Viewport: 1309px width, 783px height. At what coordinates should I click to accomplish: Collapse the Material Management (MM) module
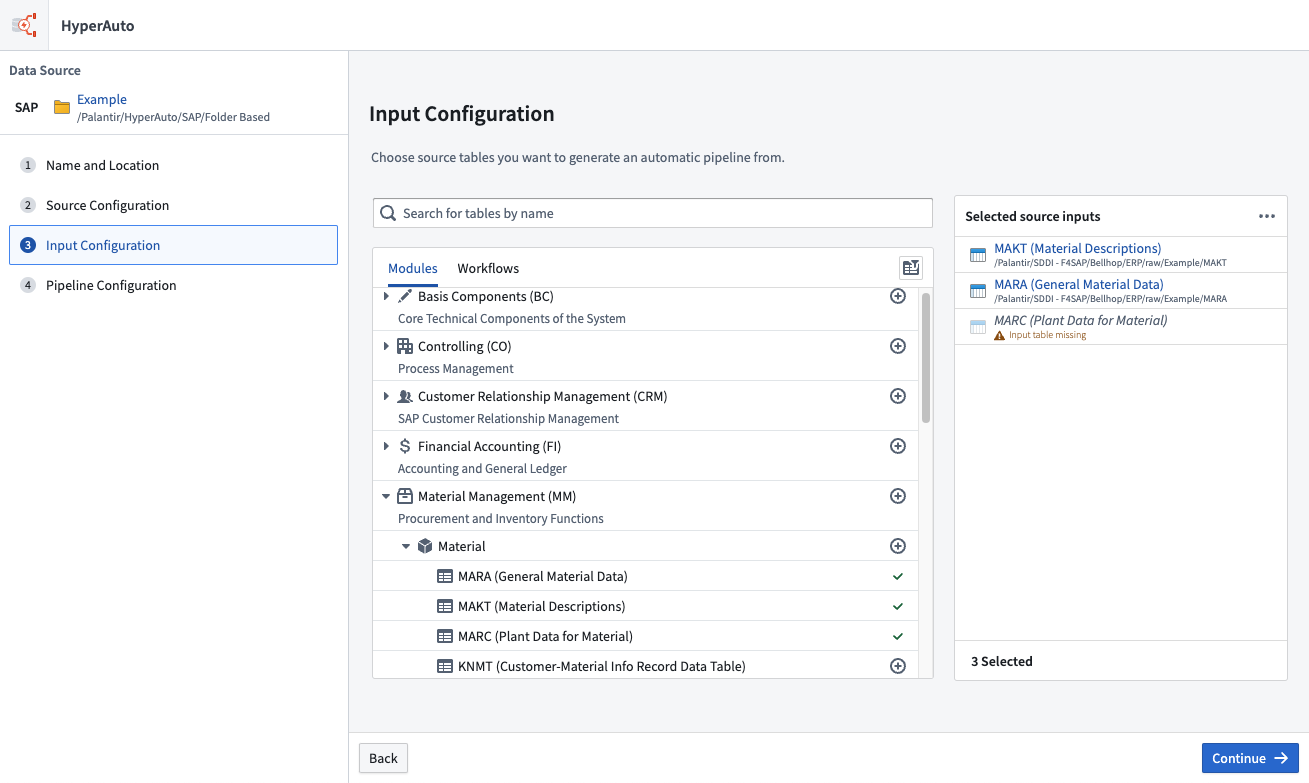point(386,496)
